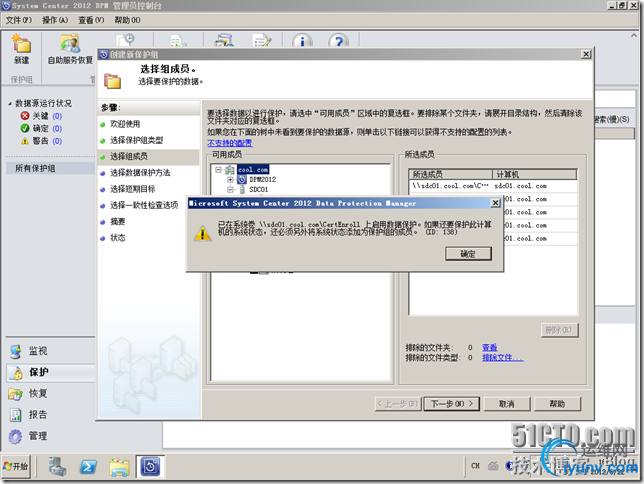
Task: Click the 警告 yellow warning icon
Action: (x=25, y=141)
